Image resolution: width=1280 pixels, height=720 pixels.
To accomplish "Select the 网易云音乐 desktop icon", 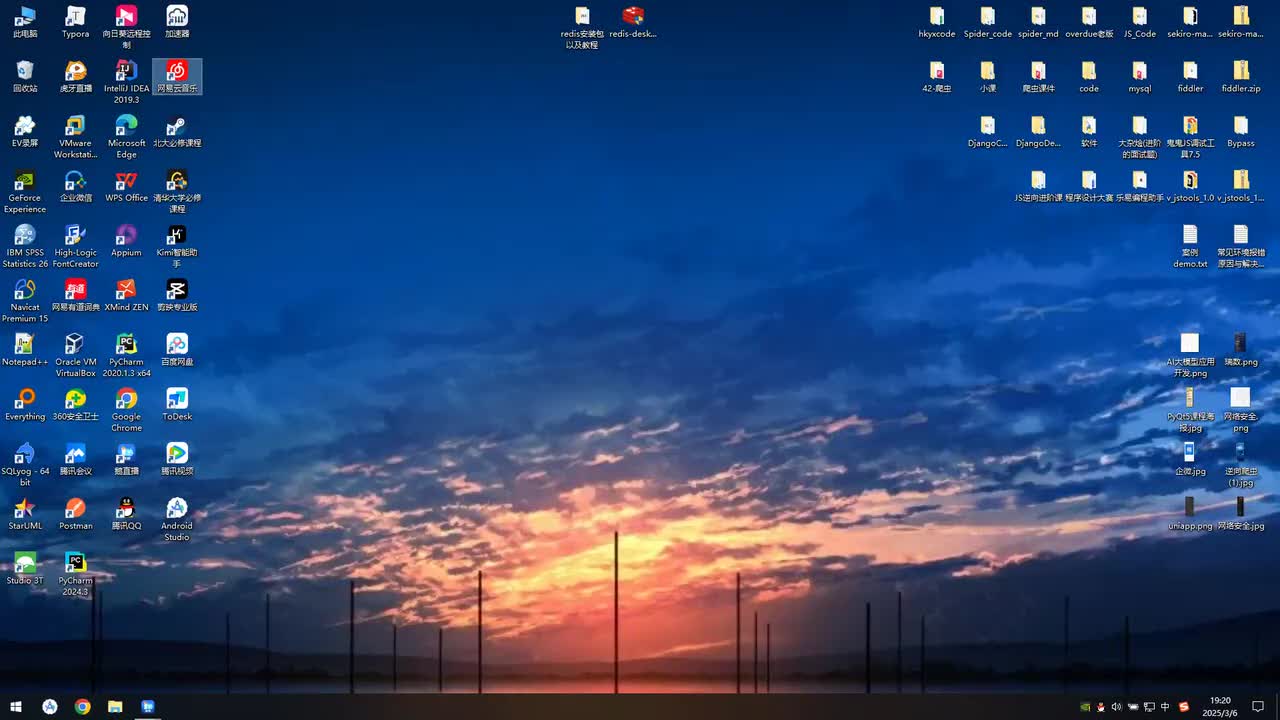I will pyautogui.click(x=177, y=77).
